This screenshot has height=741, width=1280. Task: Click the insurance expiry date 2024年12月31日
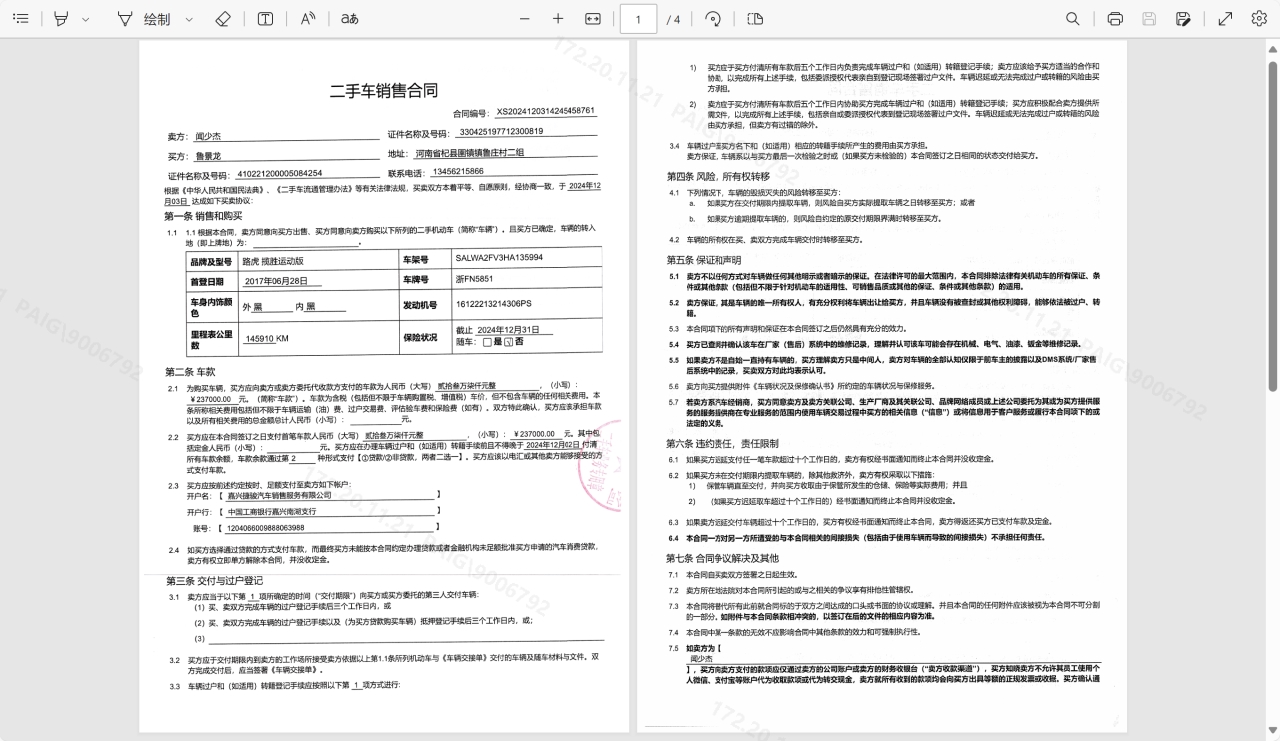click(509, 330)
